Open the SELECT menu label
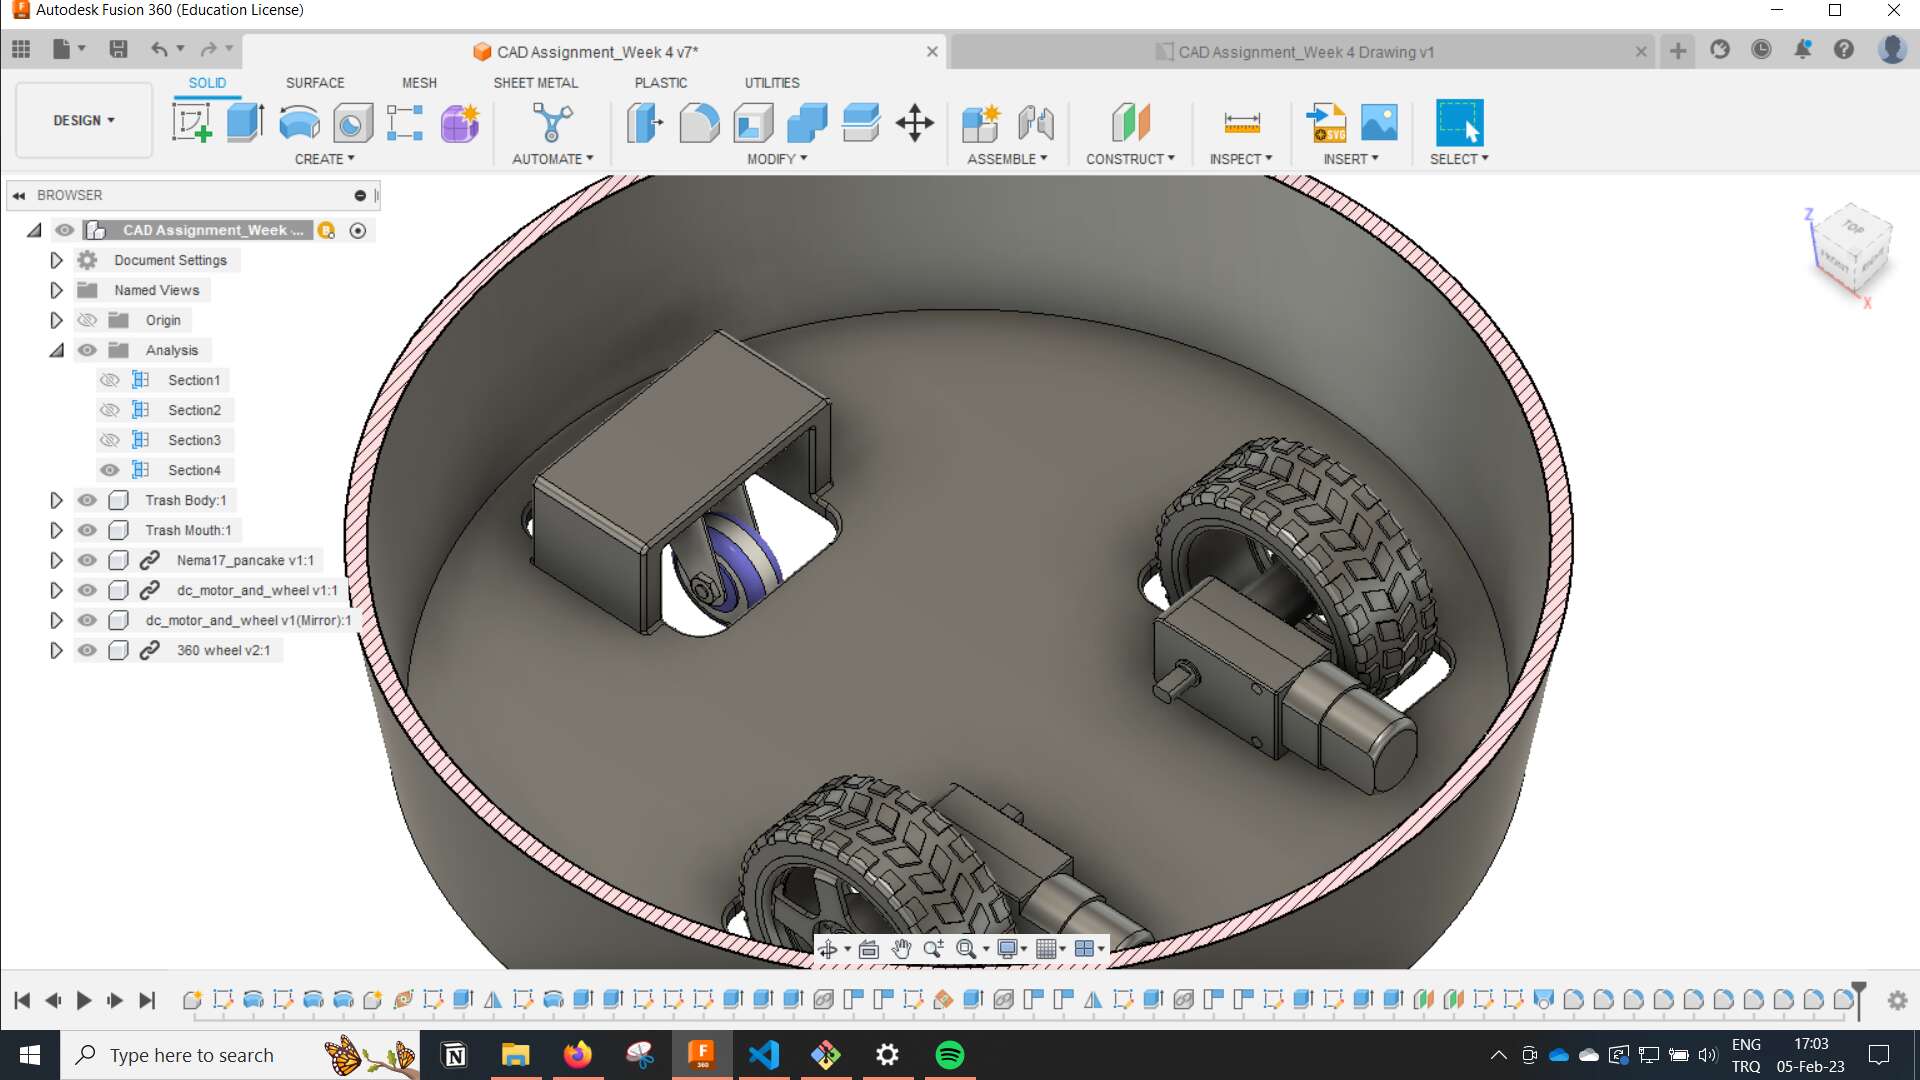Viewport: 1920px width, 1080px height. 1459,159
